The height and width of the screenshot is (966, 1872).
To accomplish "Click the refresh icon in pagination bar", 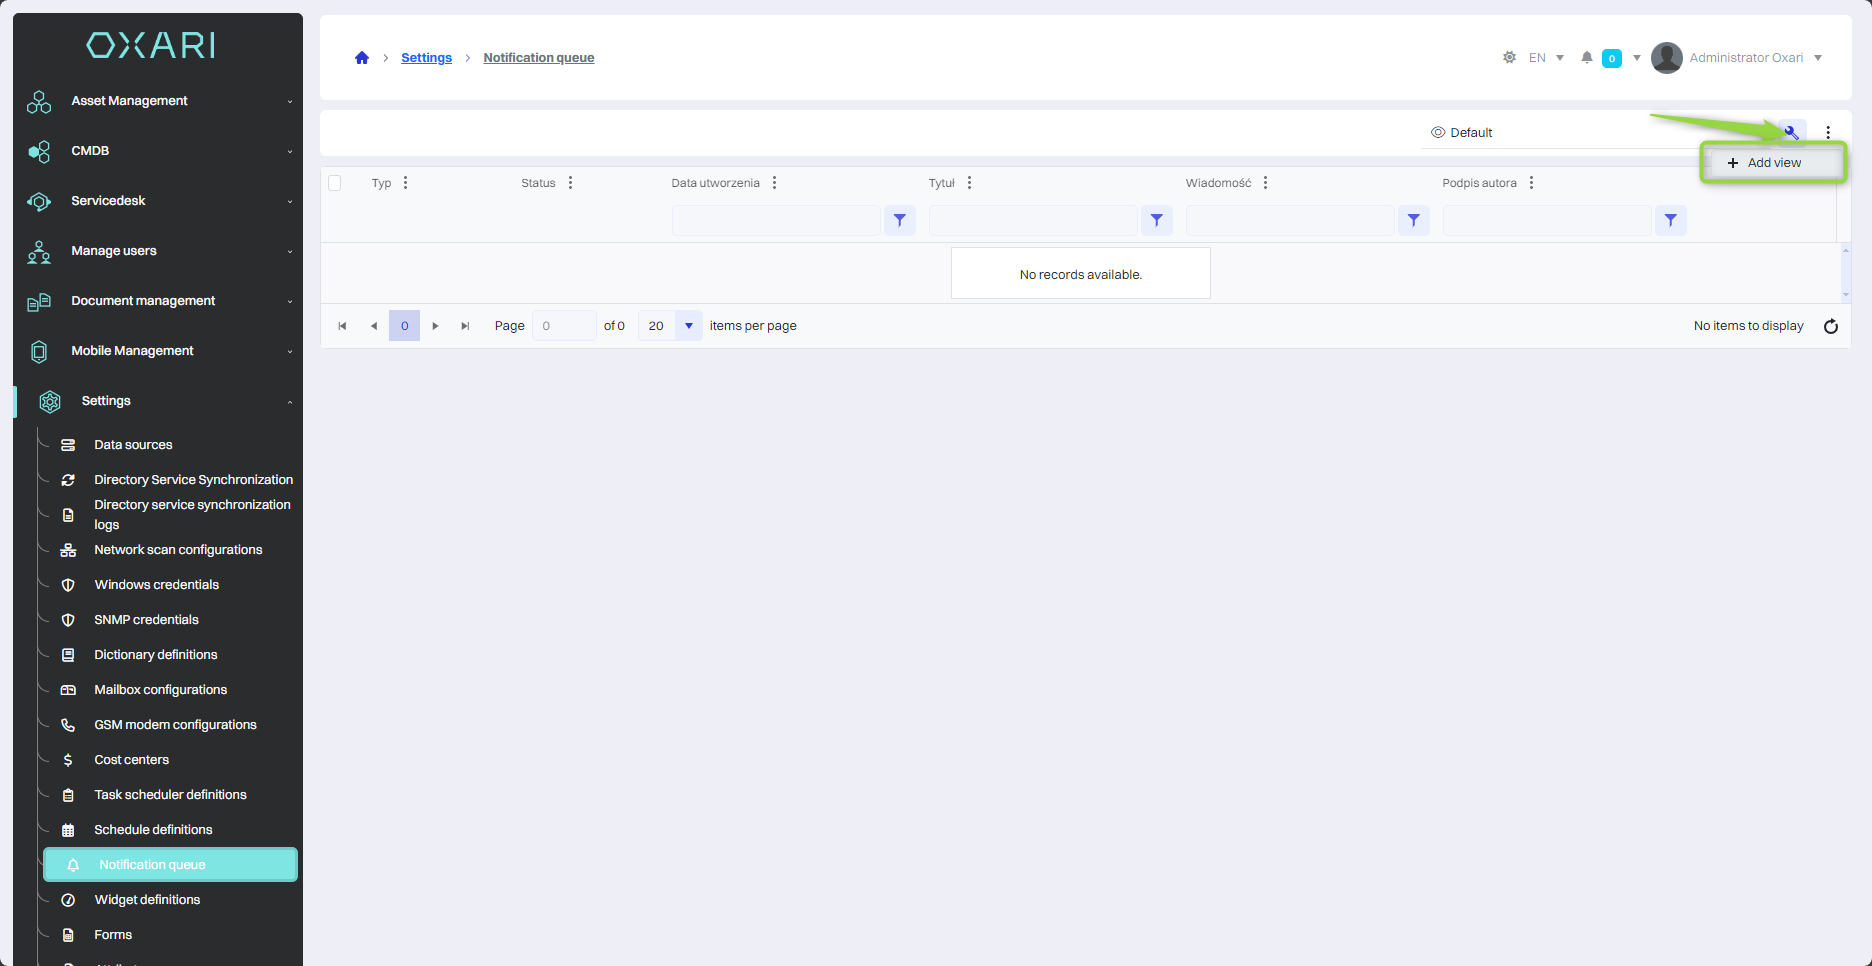I will 1830,326.
